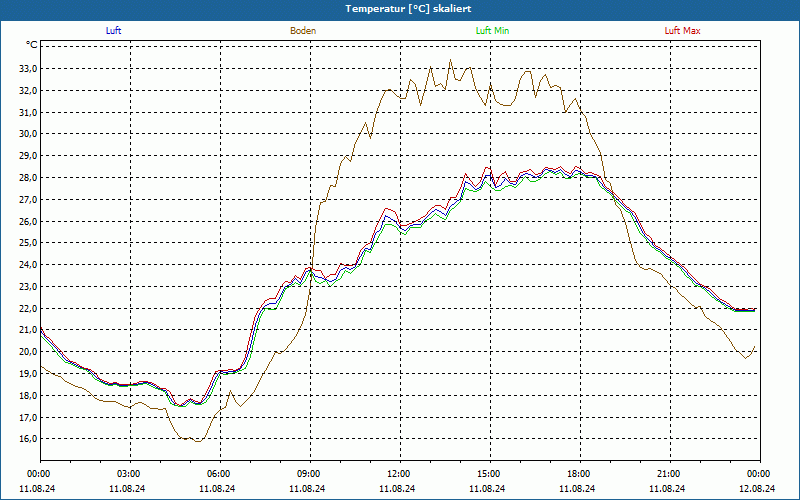The height and width of the screenshot is (500, 800).
Task: Click the 27,0 y-axis value
Action: [x=27, y=199]
